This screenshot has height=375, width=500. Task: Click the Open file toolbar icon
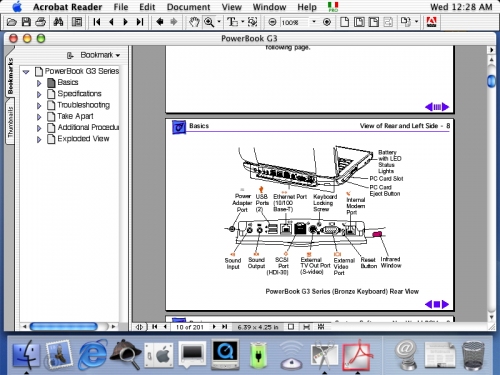click(12, 22)
